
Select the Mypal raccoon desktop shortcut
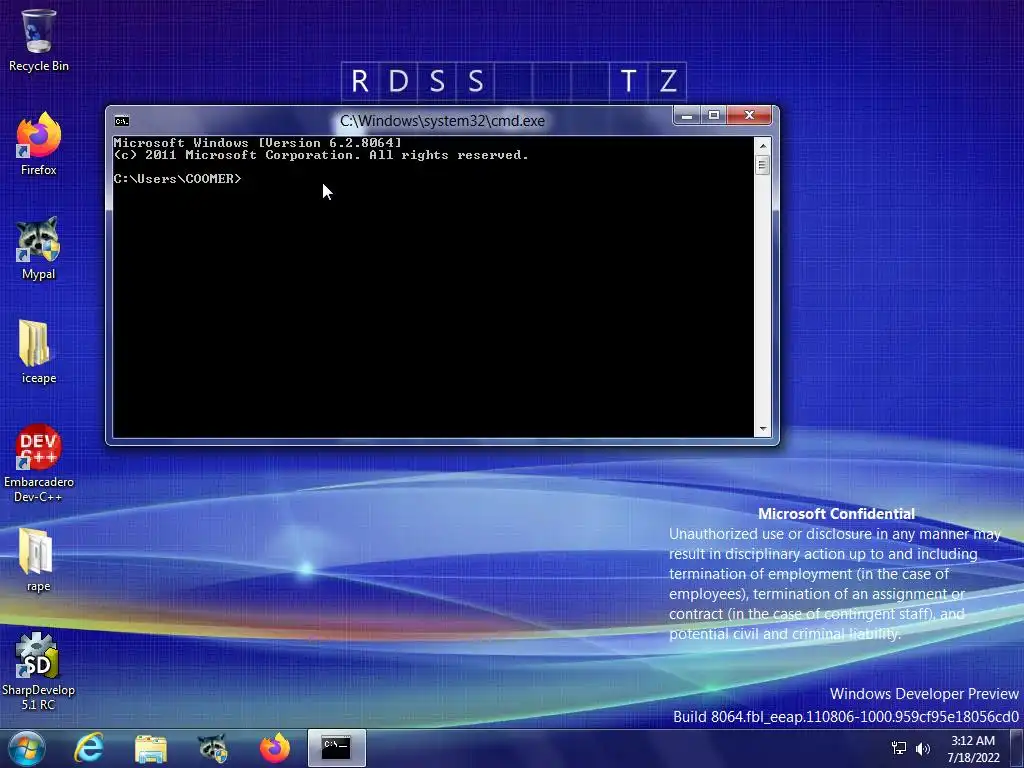pyautogui.click(x=38, y=248)
